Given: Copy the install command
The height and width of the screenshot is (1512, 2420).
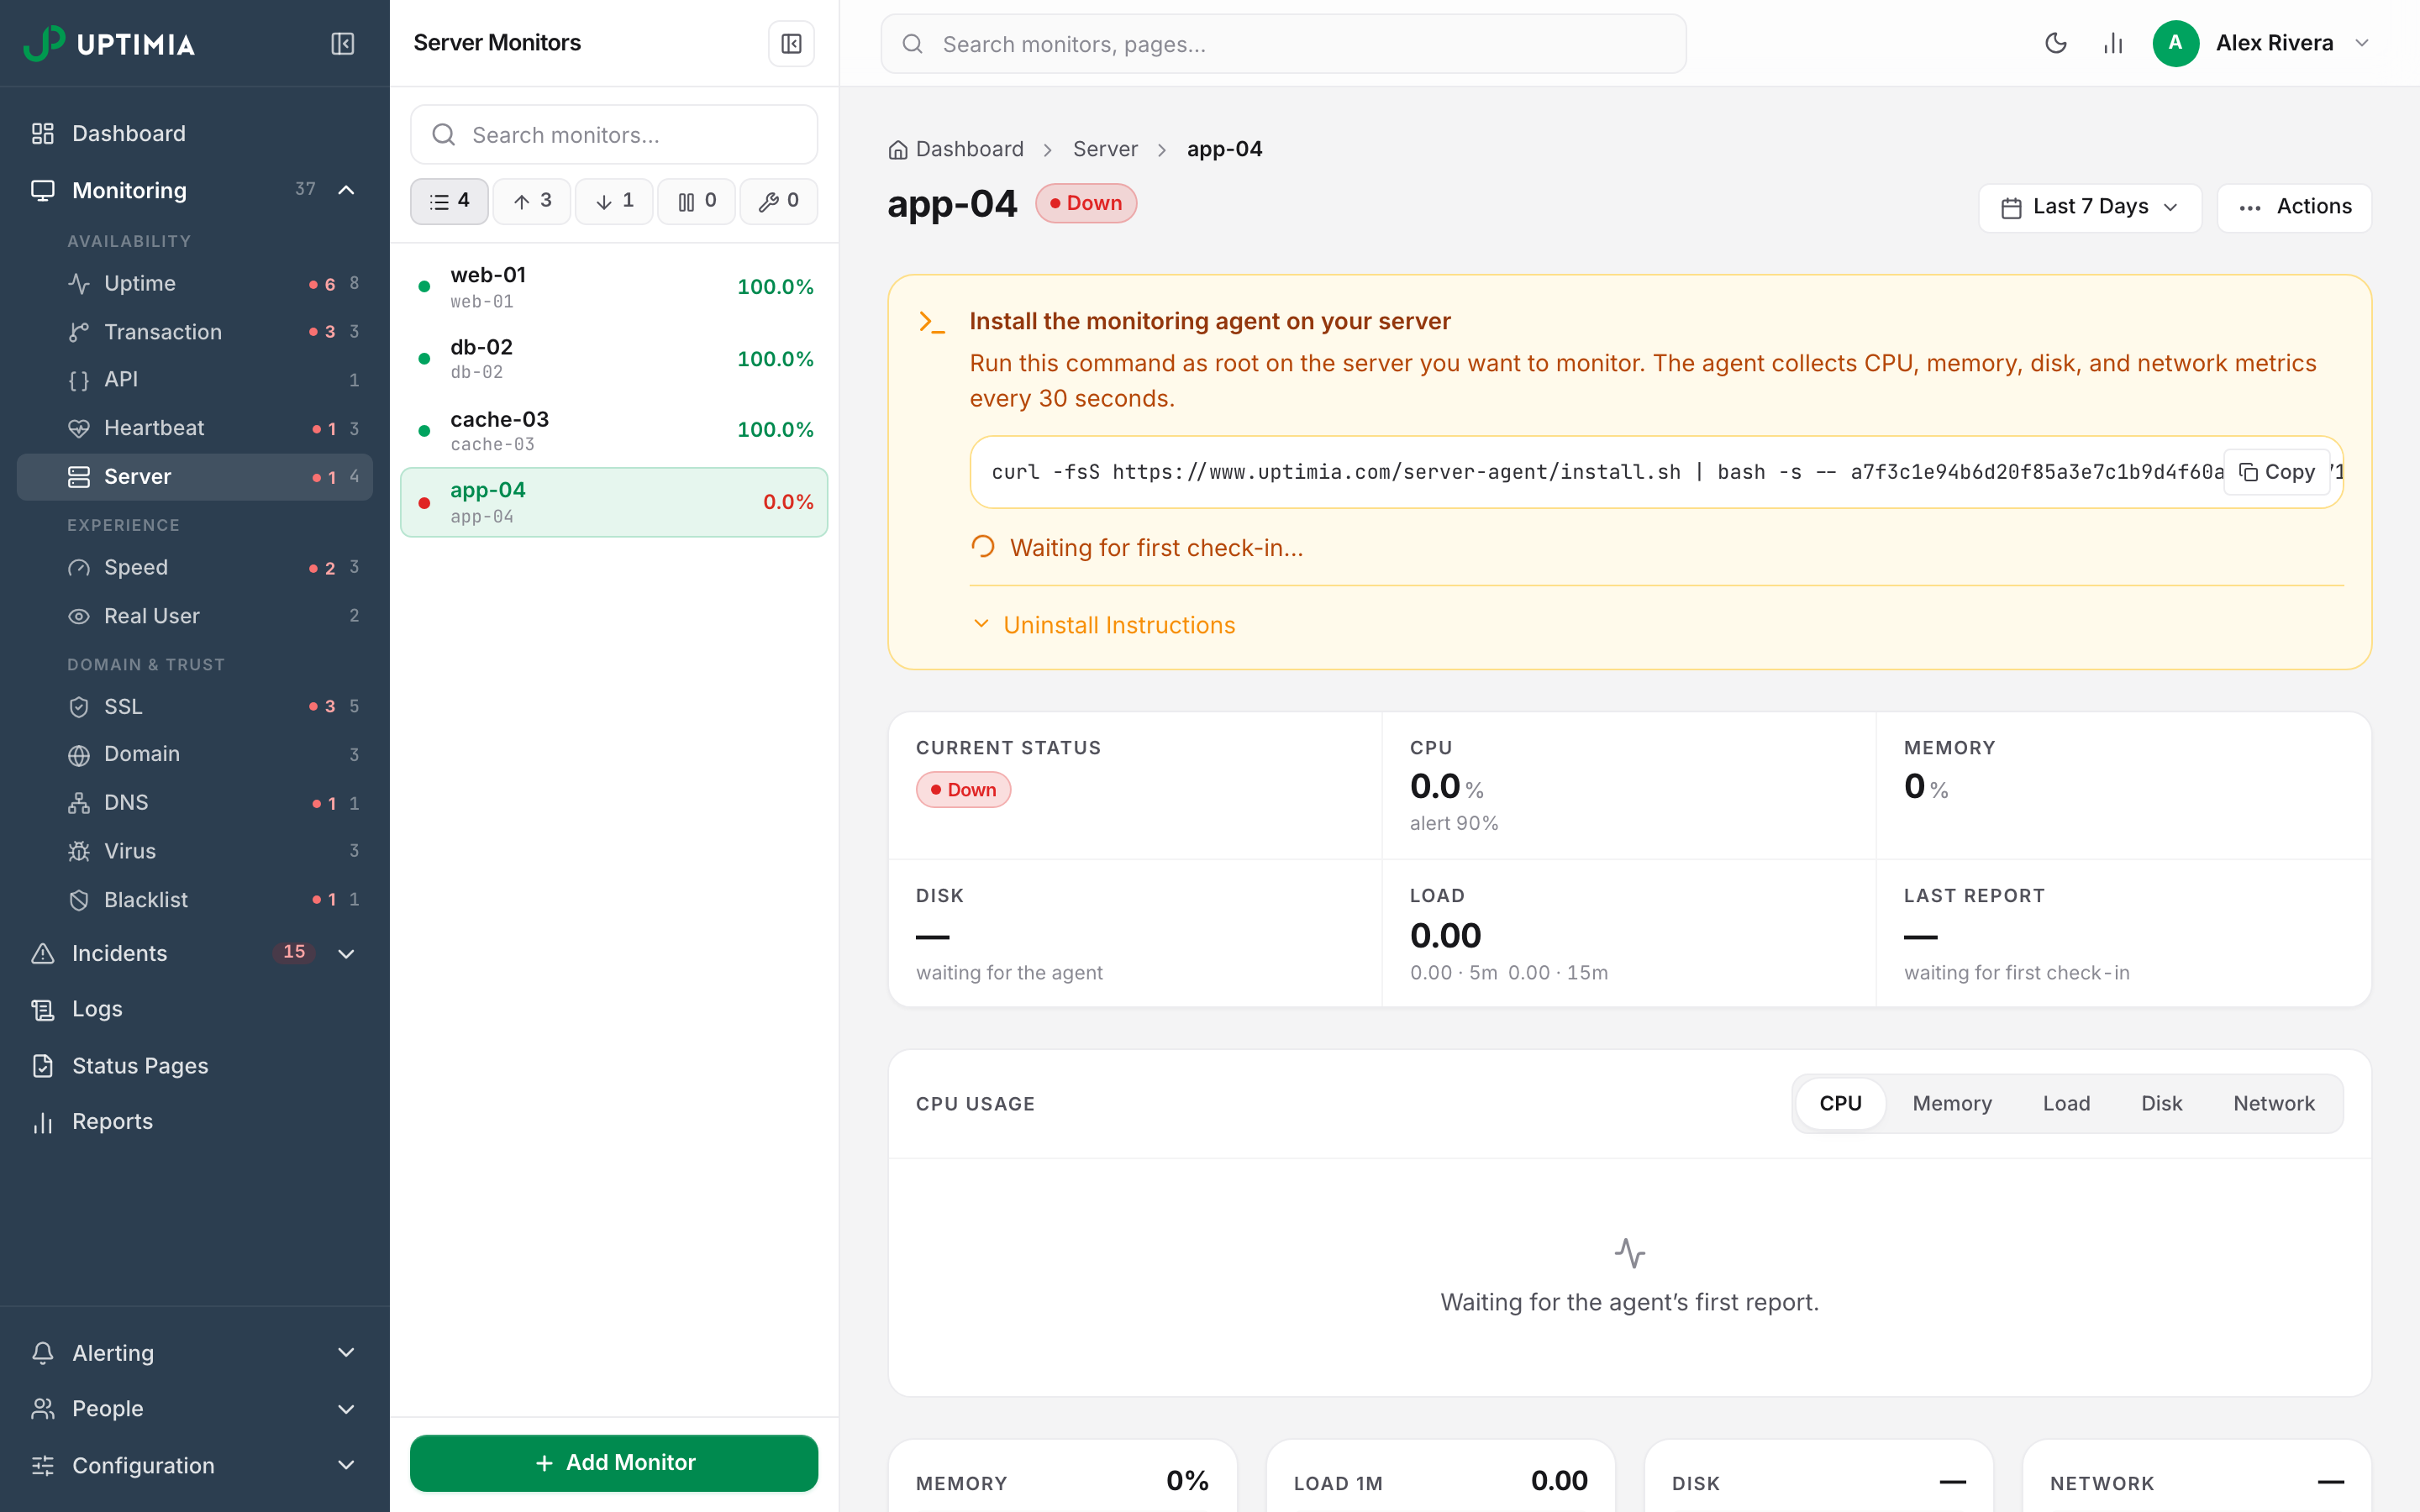Looking at the screenshot, I should tap(2277, 472).
